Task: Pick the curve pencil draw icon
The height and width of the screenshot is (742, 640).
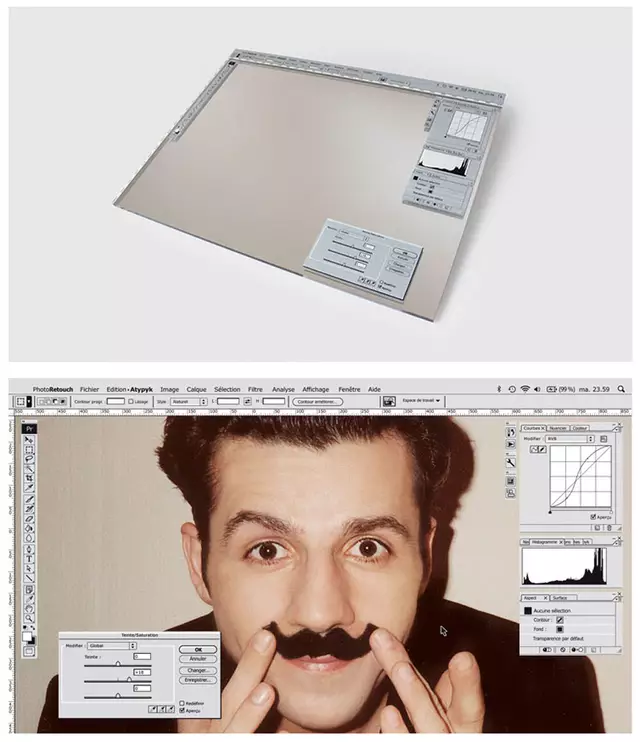Action: click(x=542, y=449)
